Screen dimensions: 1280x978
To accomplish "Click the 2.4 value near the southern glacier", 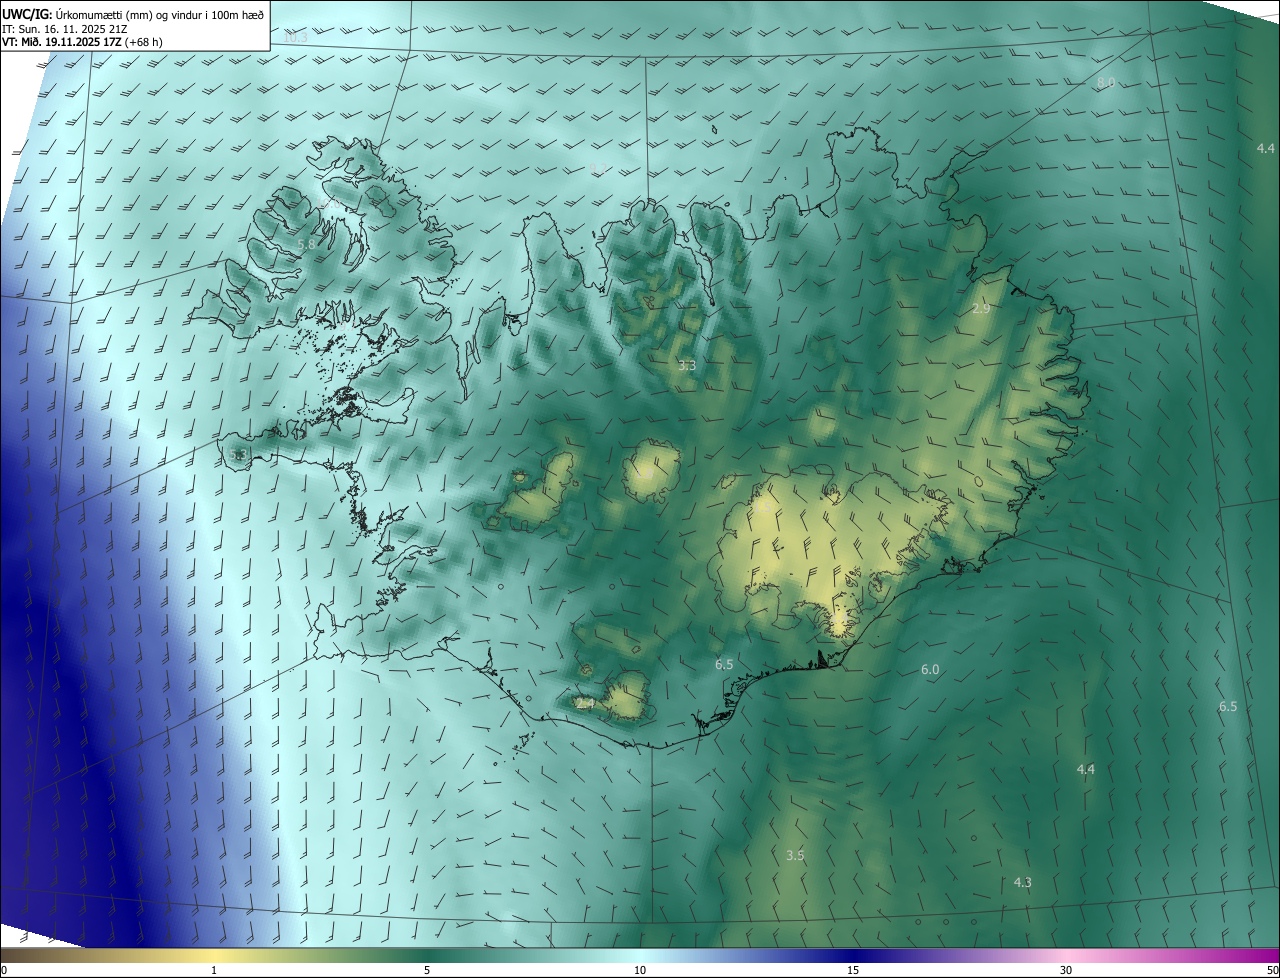I will [x=586, y=704].
